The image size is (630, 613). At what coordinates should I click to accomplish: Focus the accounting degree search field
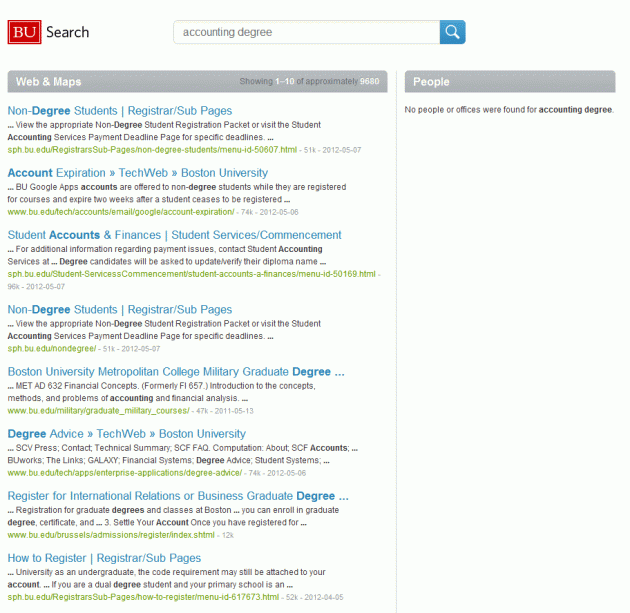click(x=307, y=32)
